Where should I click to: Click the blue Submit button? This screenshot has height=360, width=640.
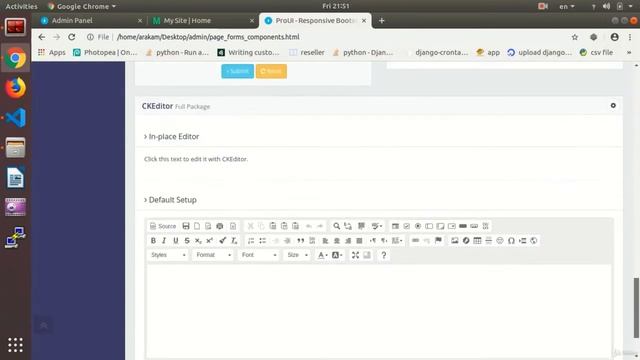[238, 71]
